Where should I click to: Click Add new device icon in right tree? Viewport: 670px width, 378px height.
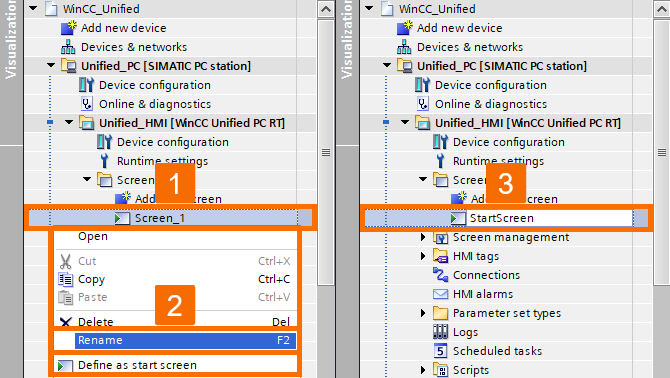pyautogui.click(x=404, y=28)
